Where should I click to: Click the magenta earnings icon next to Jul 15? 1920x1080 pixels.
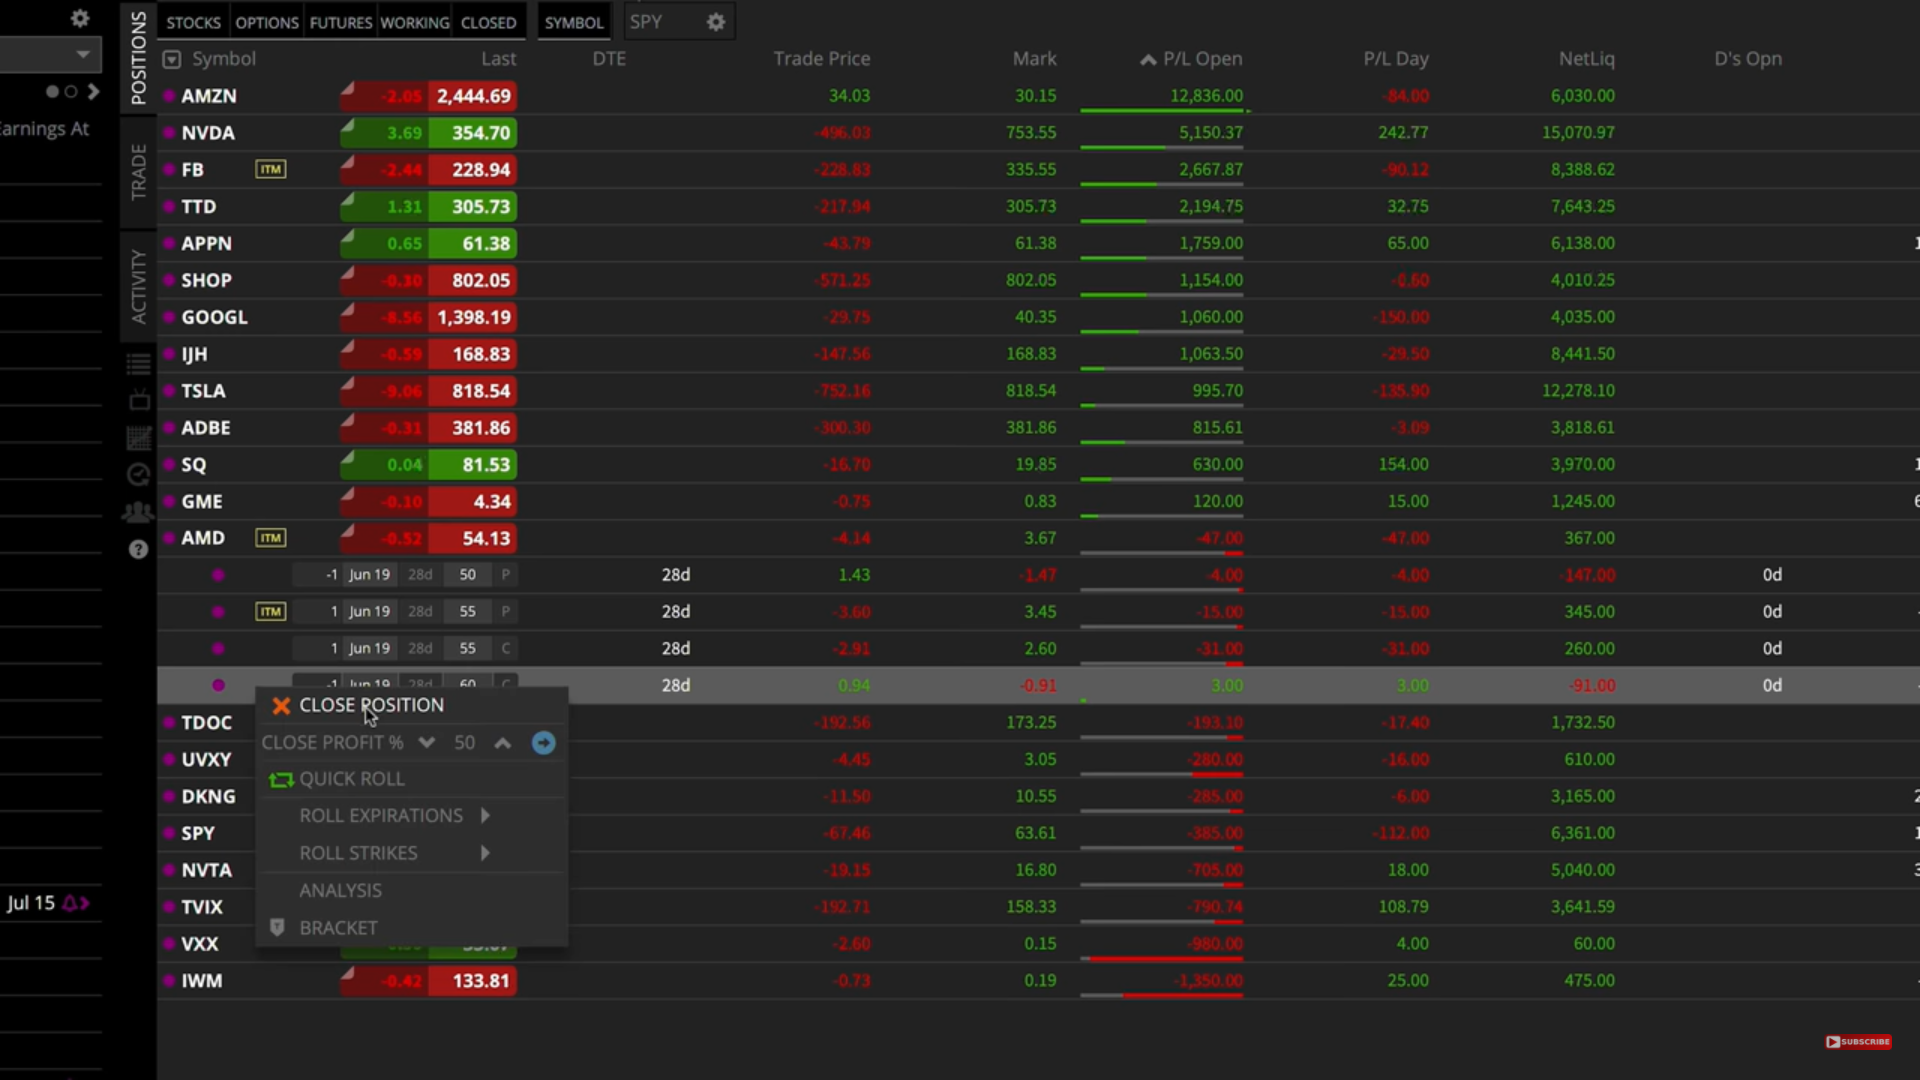point(76,904)
